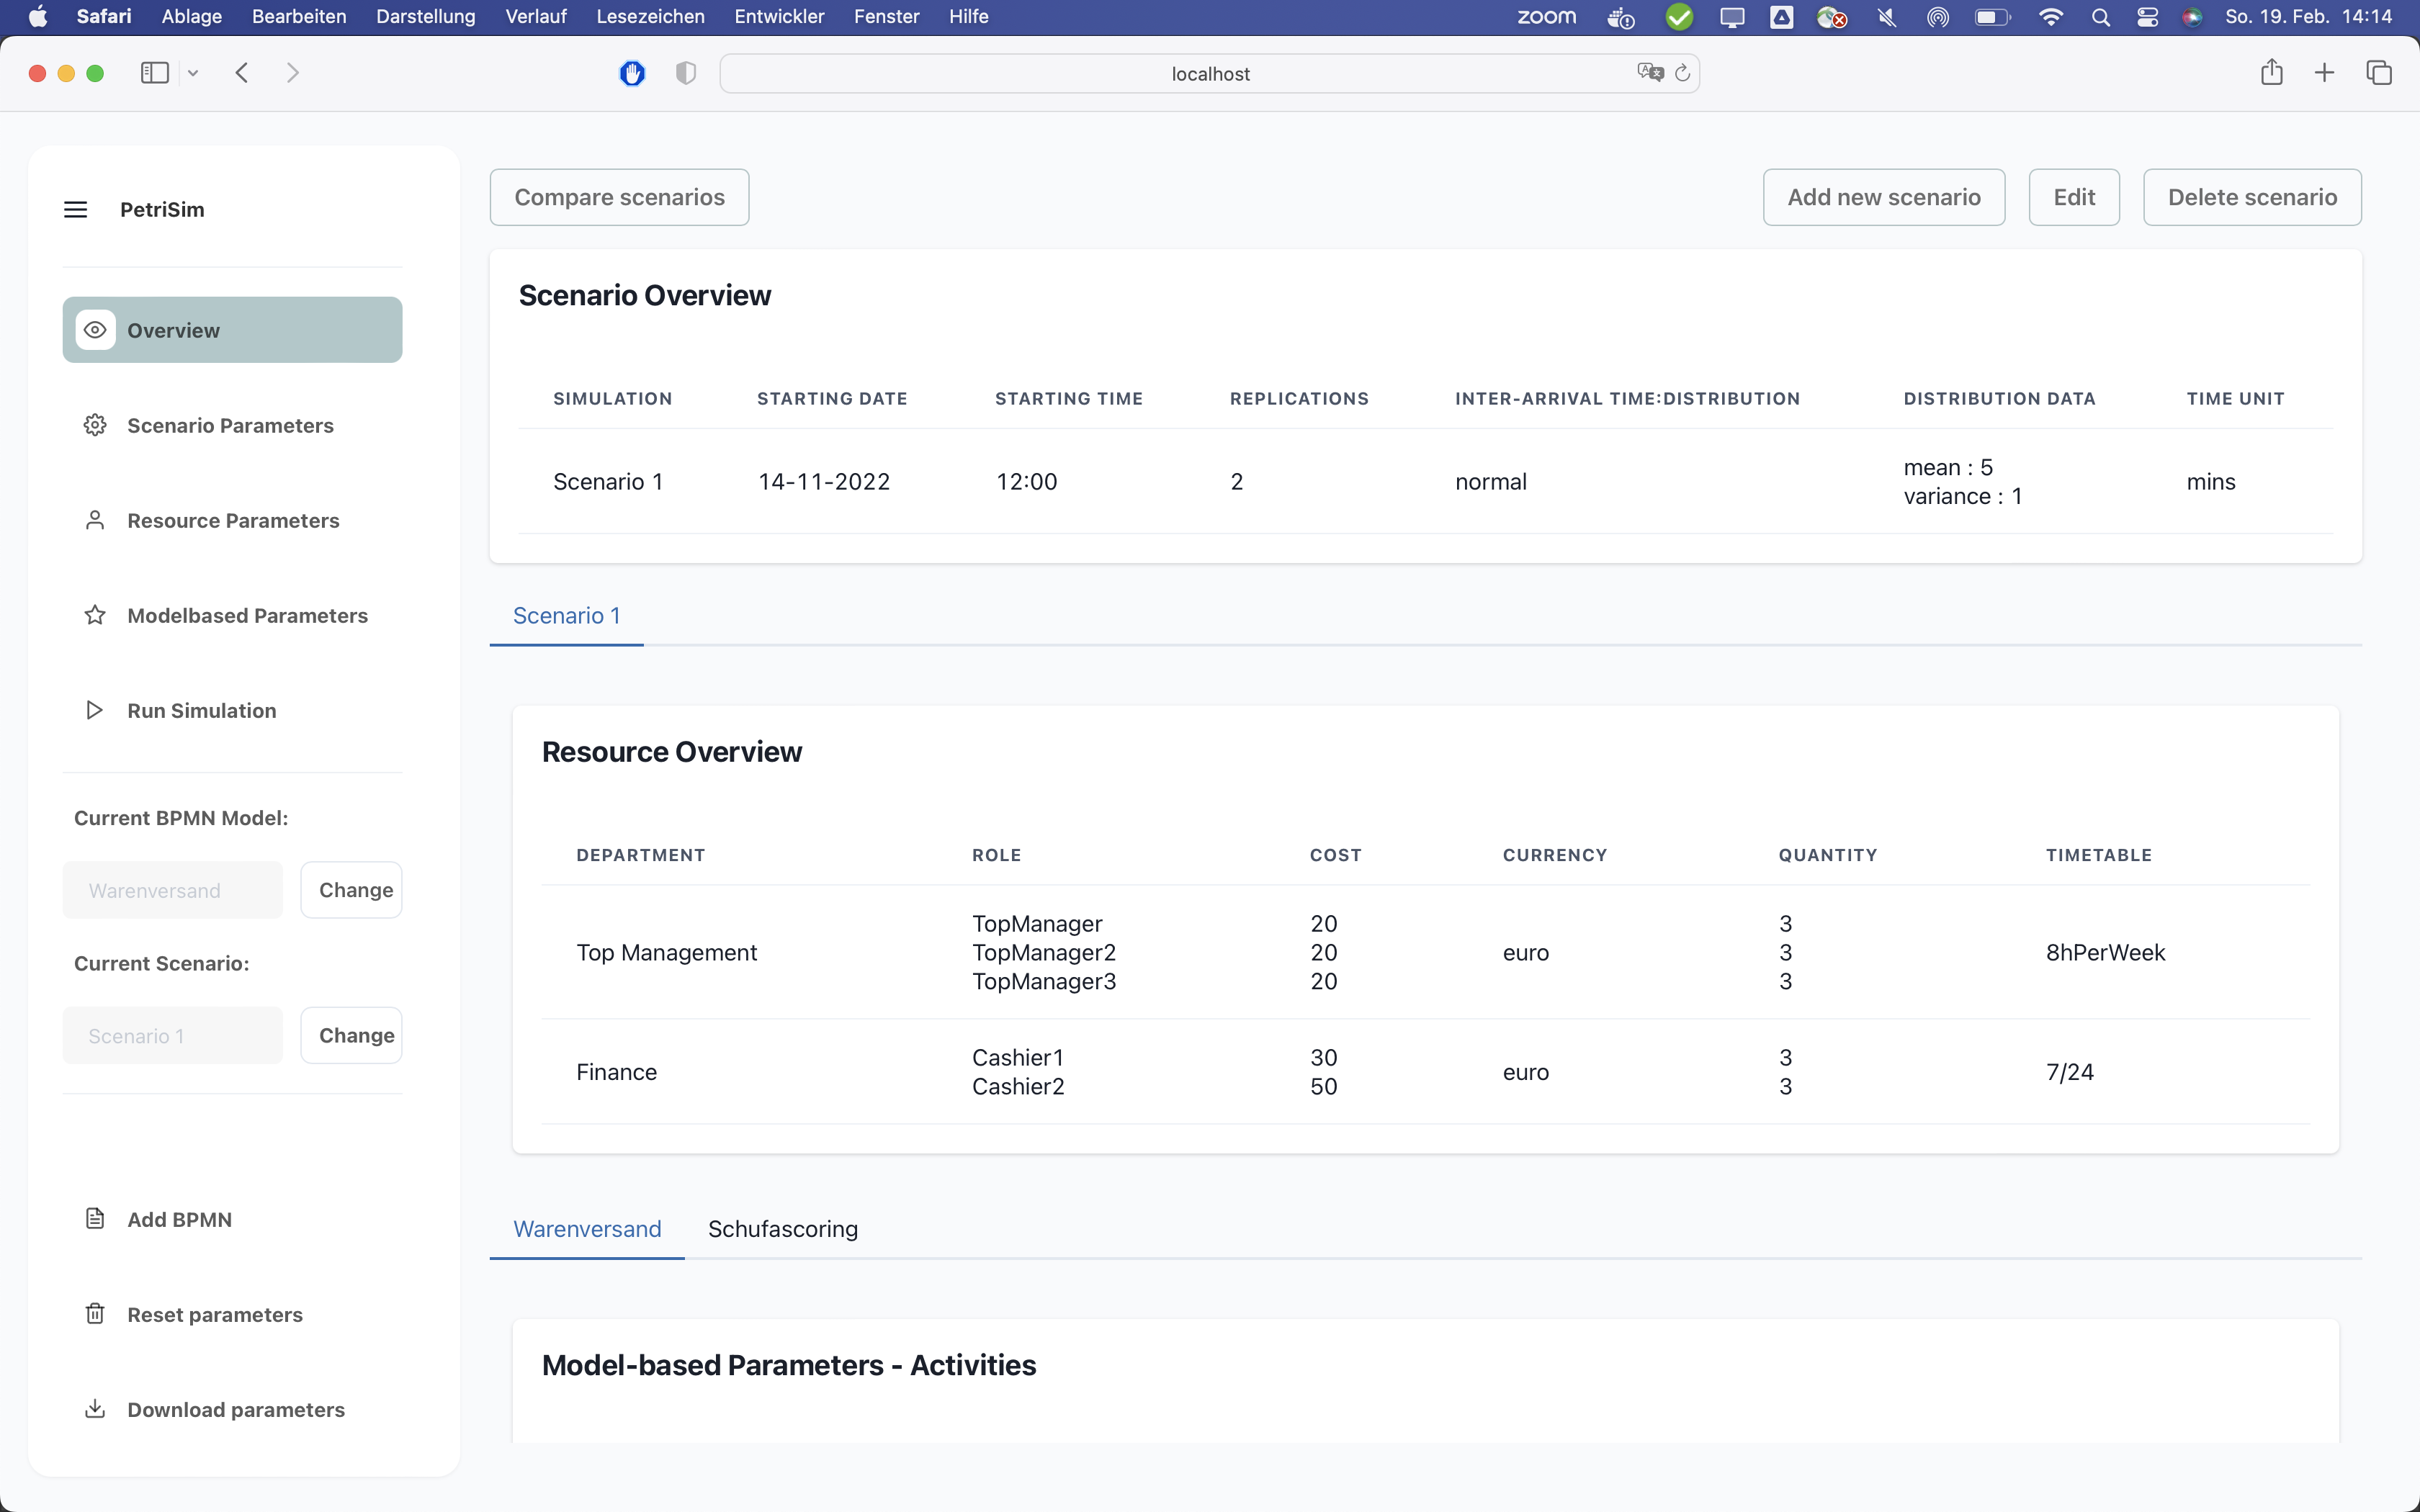The height and width of the screenshot is (1512, 2420).
Task: Switch to the Schufascoring tab
Action: 783,1229
